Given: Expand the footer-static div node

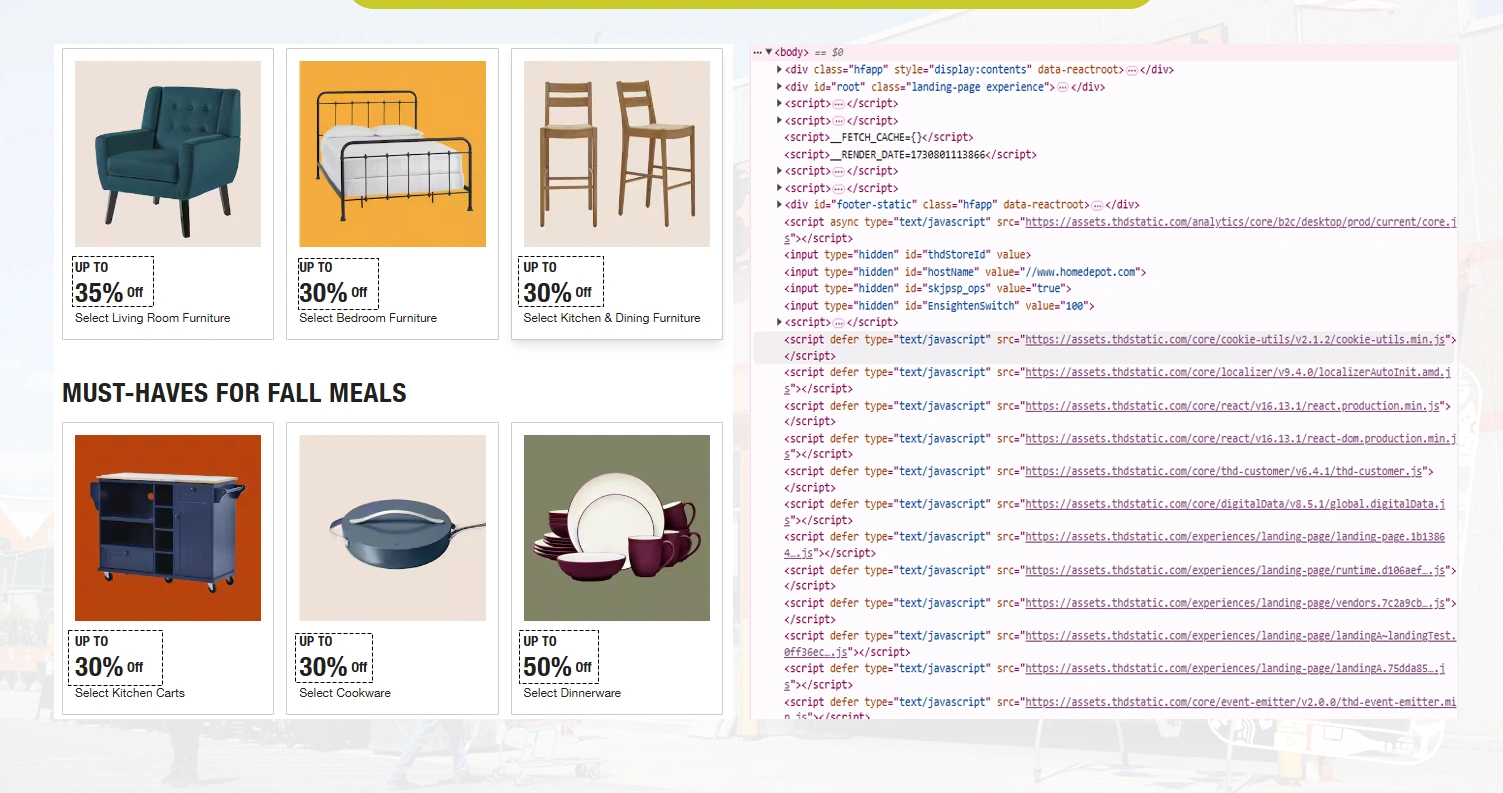Looking at the screenshot, I should [781, 204].
